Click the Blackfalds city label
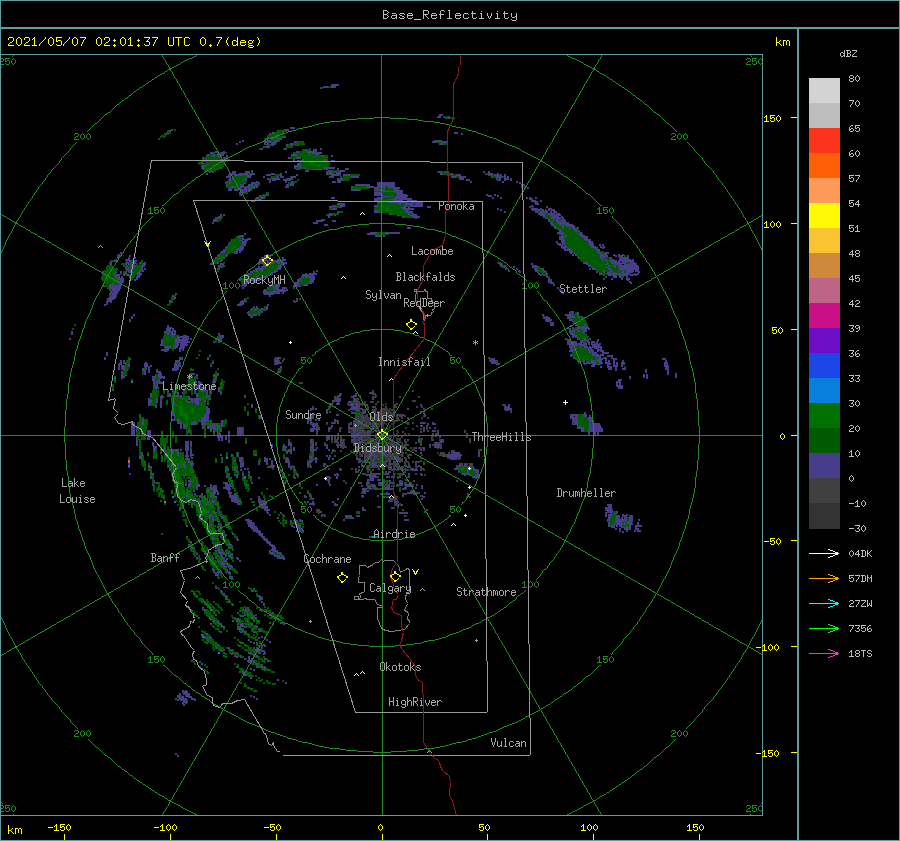Image resolution: width=900 pixels, height=841 pixels. click(x=425, y=277)
